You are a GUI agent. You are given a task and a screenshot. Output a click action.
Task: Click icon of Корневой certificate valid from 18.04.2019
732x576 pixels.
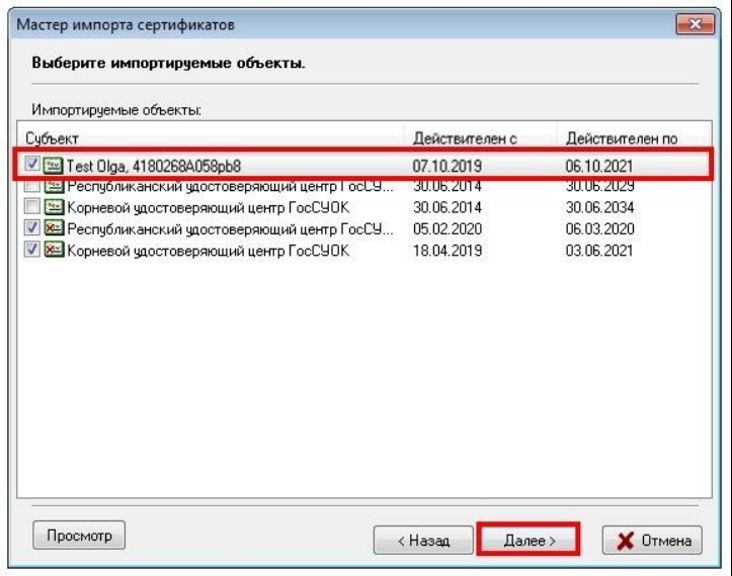click(x=53, y=250)
